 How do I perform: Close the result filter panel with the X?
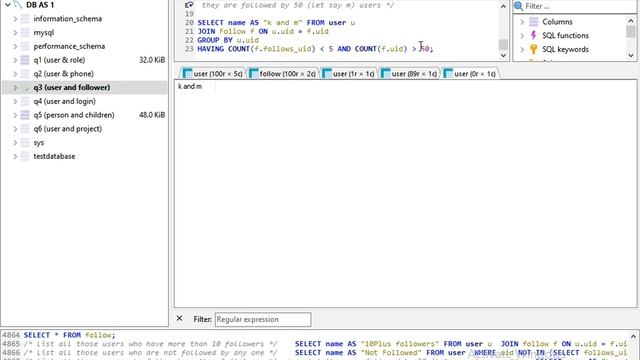(179, 318)
